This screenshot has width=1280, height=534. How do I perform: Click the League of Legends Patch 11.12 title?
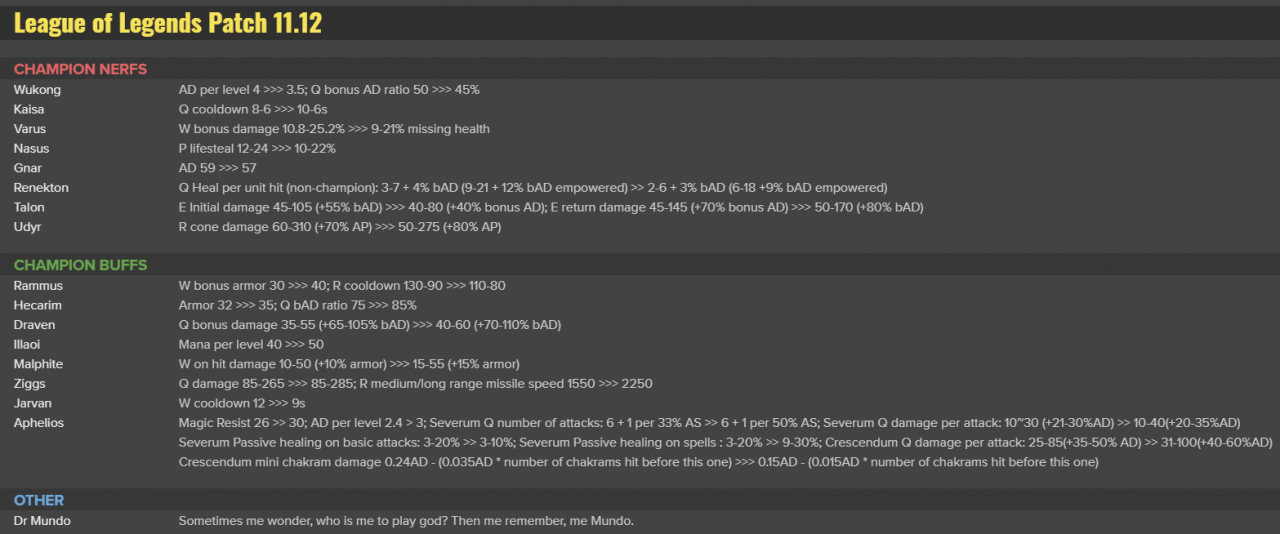pyautogui.click(x=168, y=23)
